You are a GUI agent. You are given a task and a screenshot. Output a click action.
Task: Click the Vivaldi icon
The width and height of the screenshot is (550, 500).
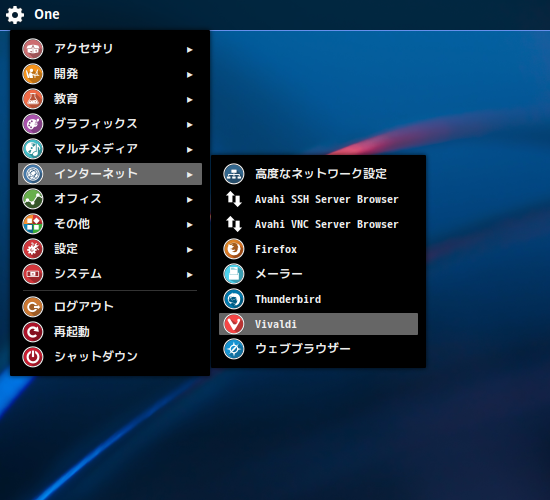point(234,324)
